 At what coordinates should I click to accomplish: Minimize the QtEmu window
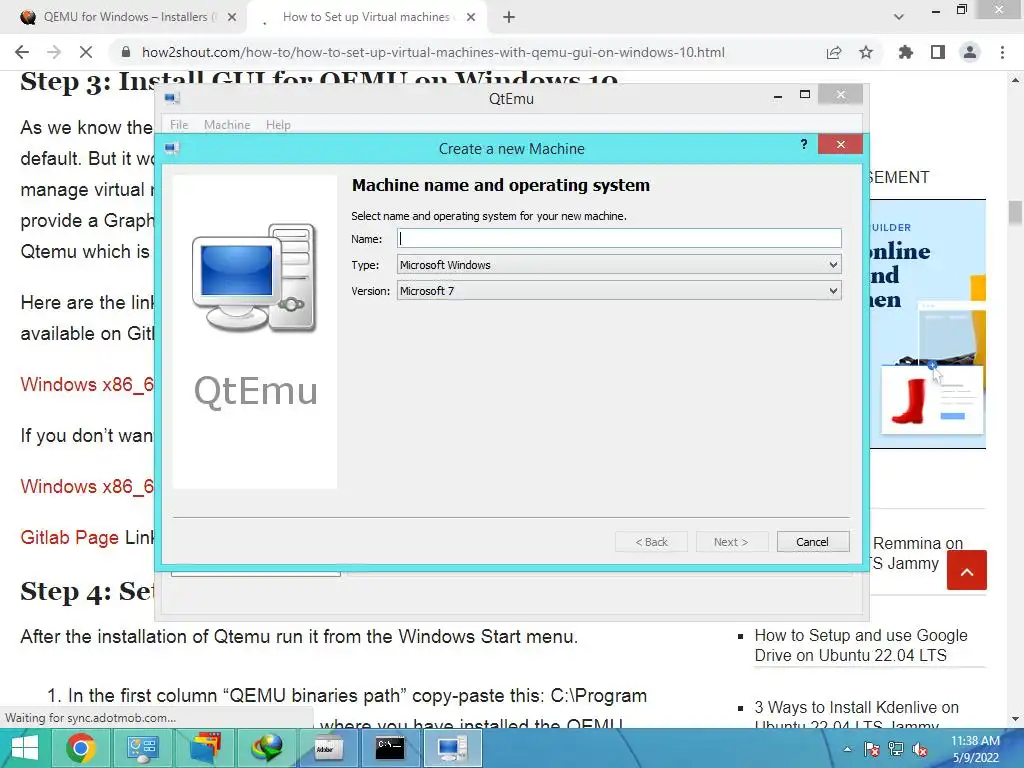pyautogui.click(x=778, y=95)
